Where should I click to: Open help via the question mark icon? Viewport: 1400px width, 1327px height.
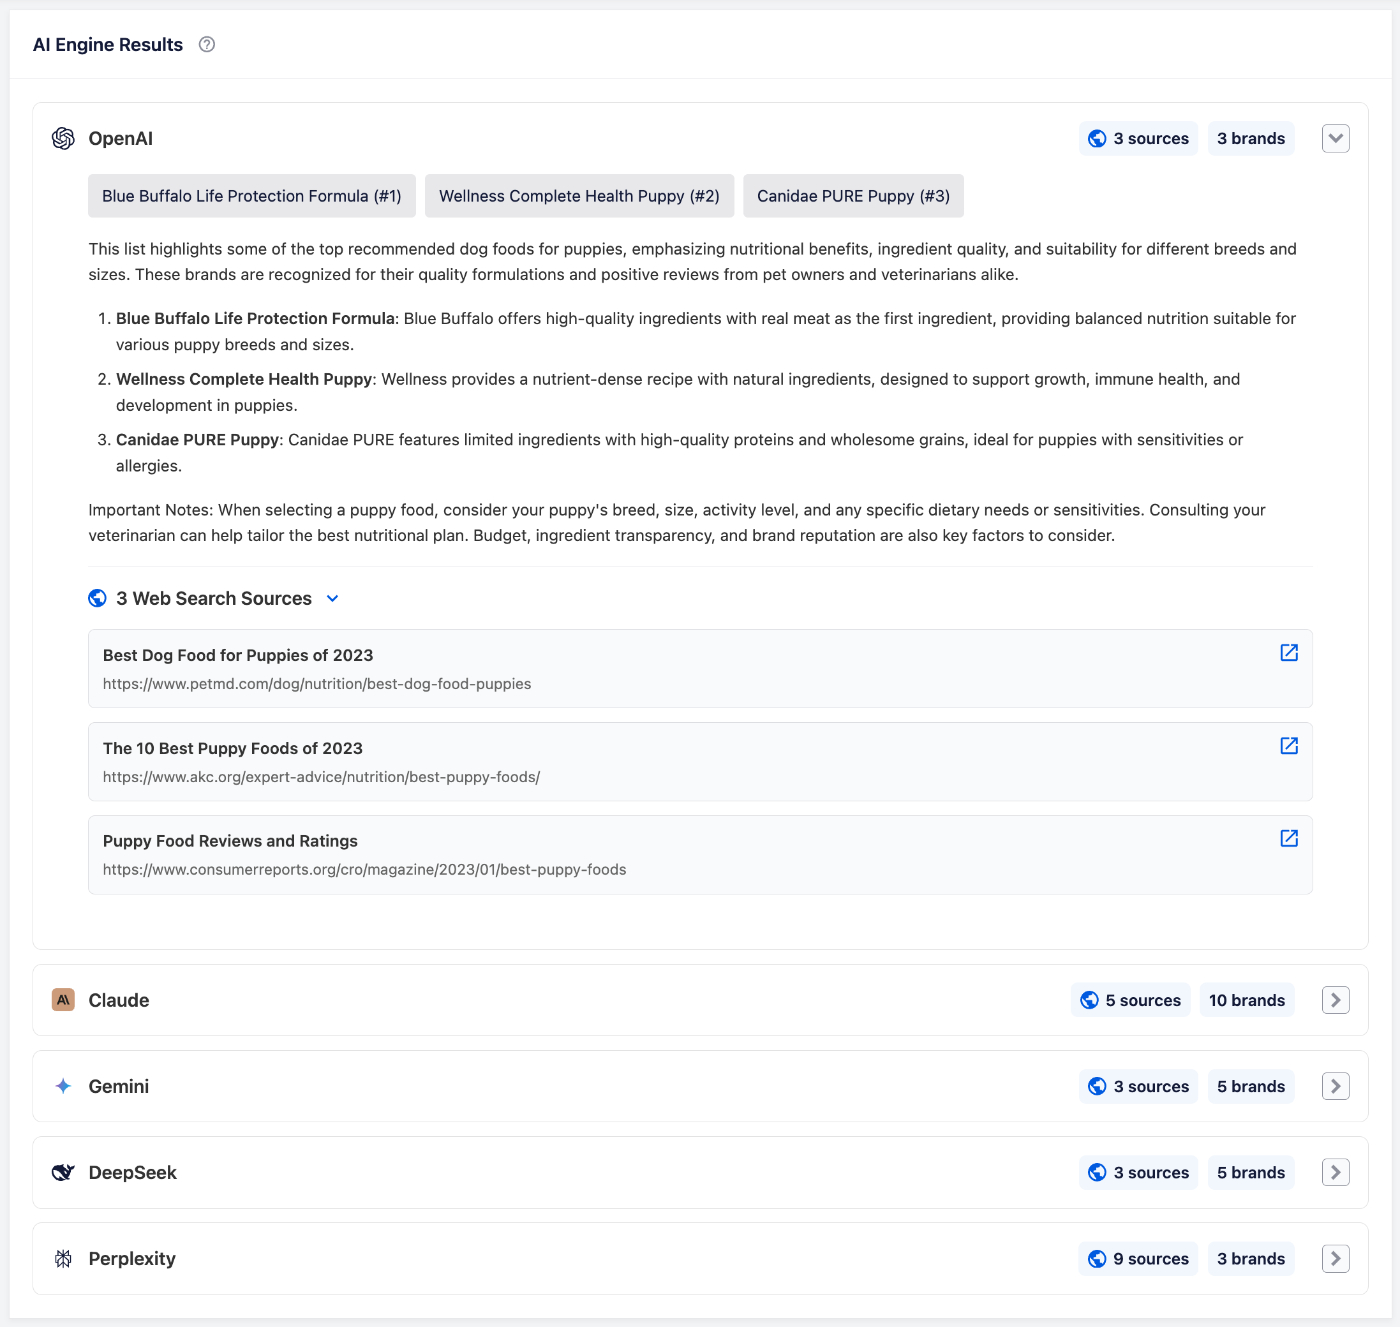(207, 44)
